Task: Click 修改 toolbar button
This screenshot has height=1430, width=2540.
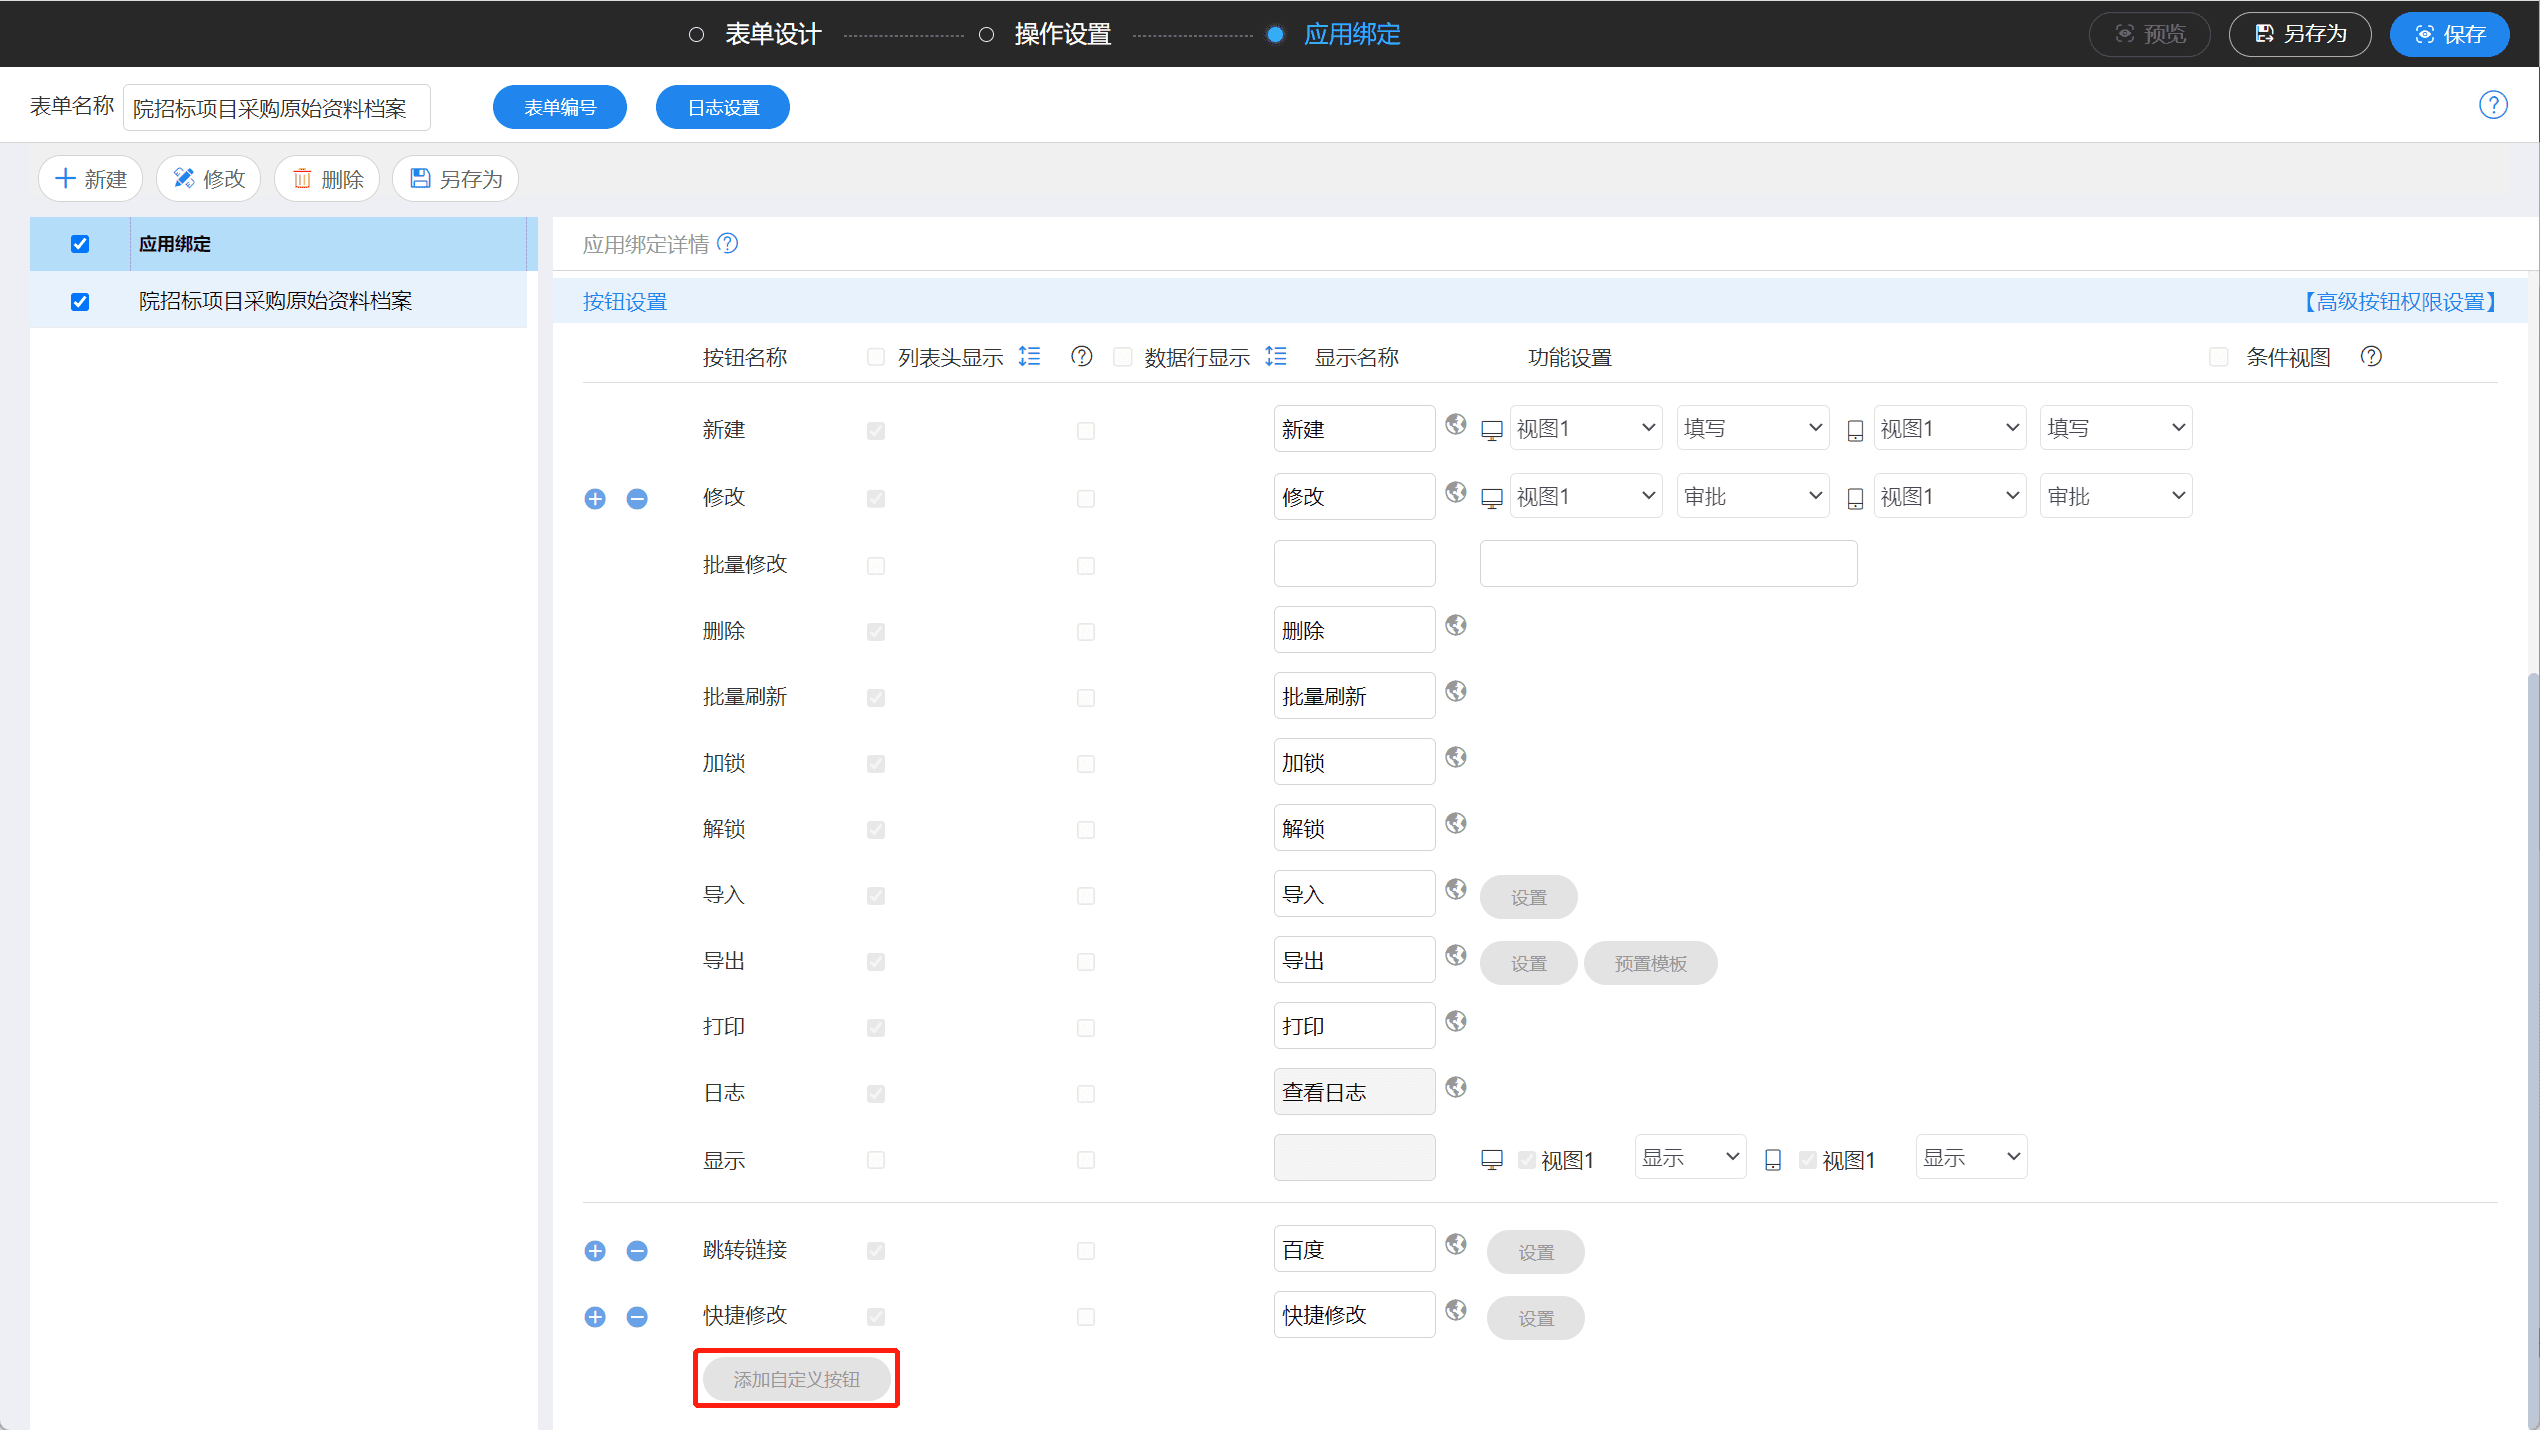Action: tap(209, 179)
